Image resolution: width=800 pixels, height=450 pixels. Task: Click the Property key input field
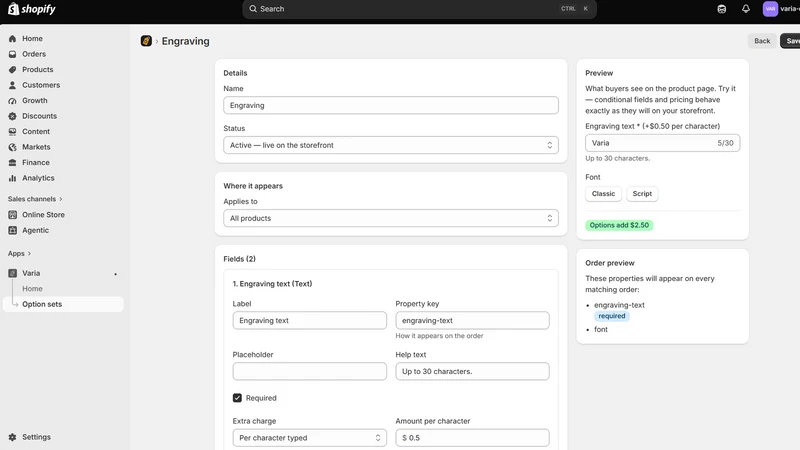[x=472, y=320]
